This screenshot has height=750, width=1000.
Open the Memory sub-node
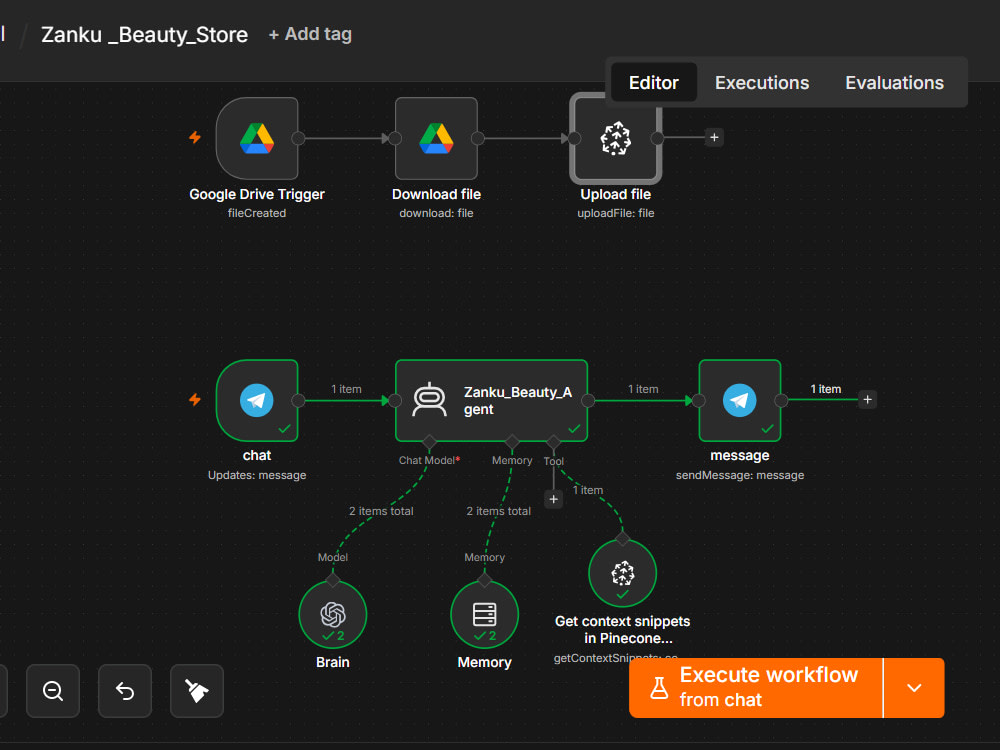(485, 615)
